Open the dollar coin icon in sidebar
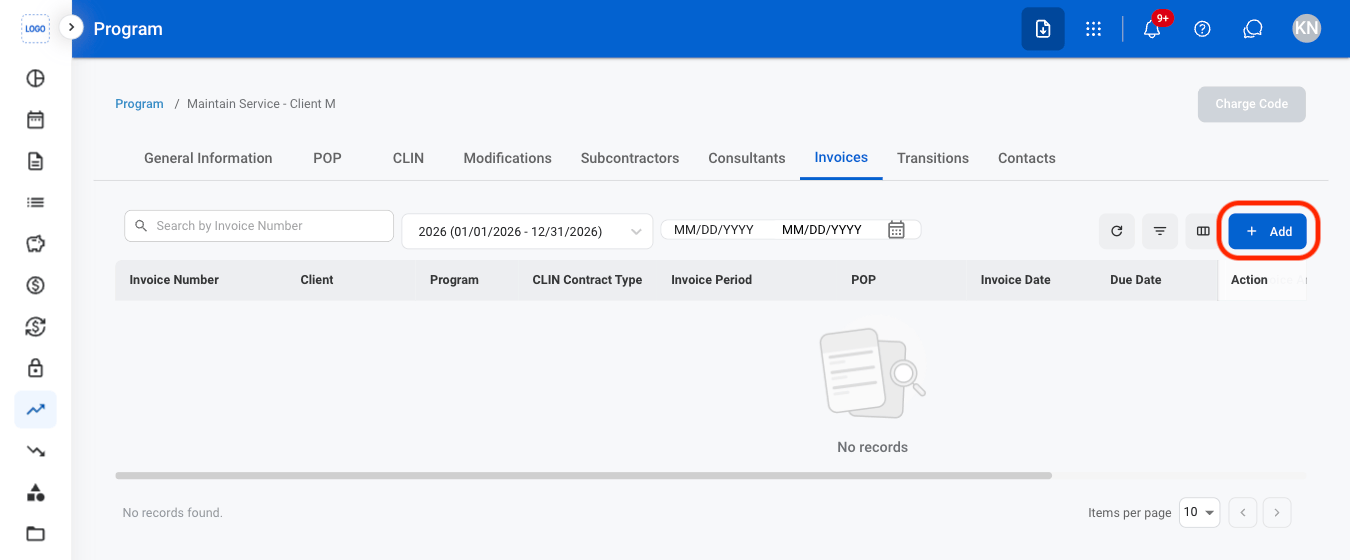The height and width of the screenshot is (560, 1350). click(35, 285)
